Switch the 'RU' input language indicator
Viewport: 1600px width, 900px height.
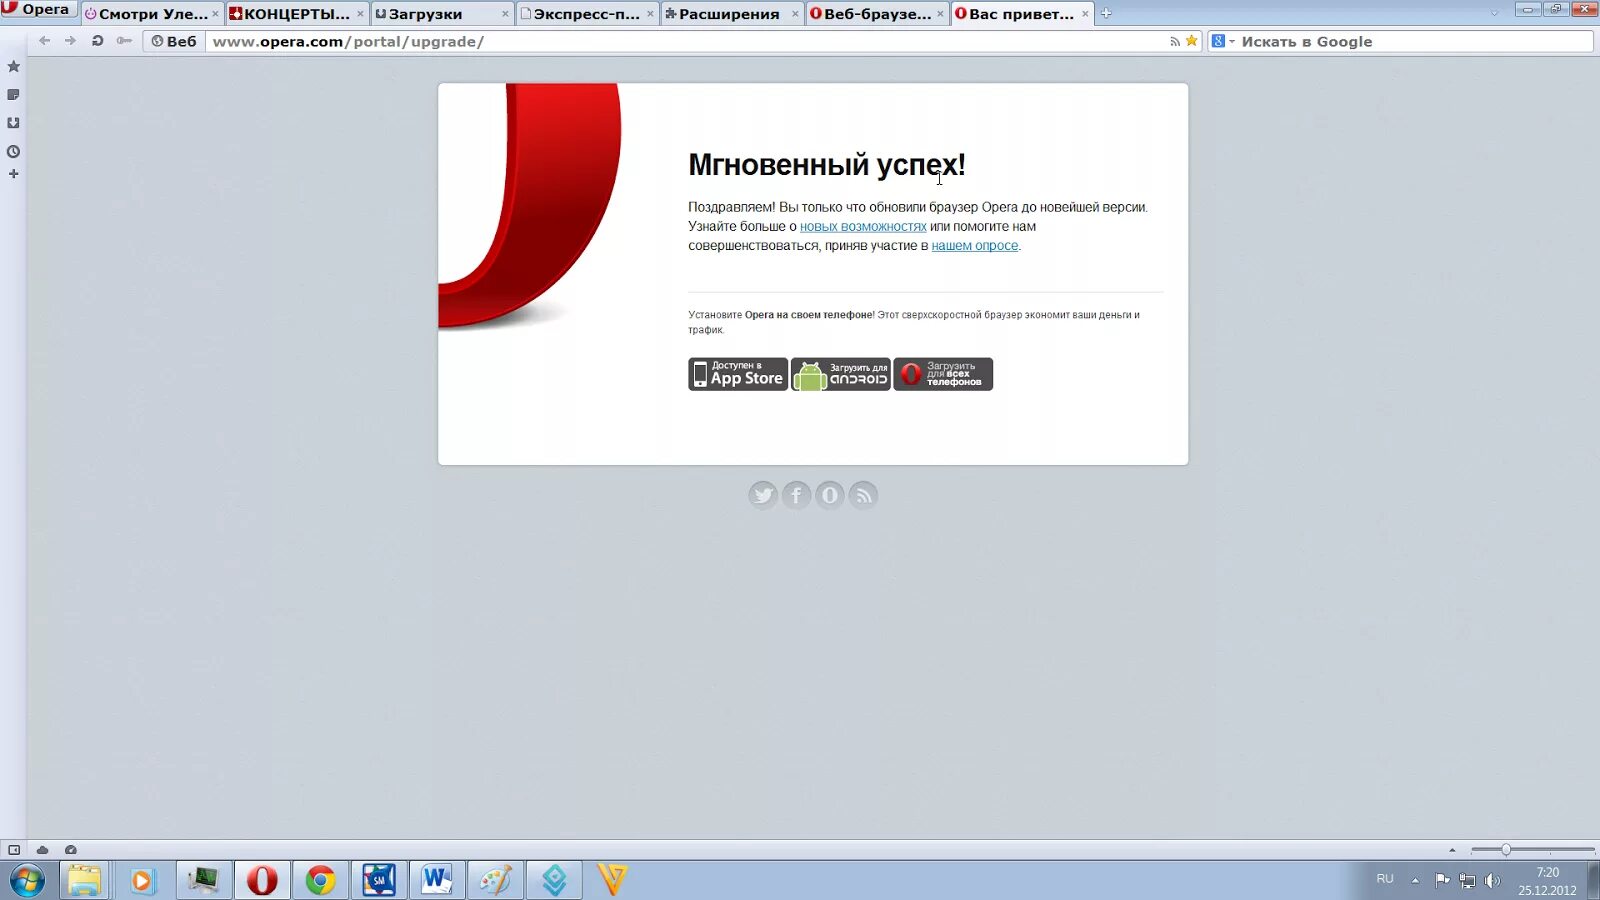tap(1385, 879)
